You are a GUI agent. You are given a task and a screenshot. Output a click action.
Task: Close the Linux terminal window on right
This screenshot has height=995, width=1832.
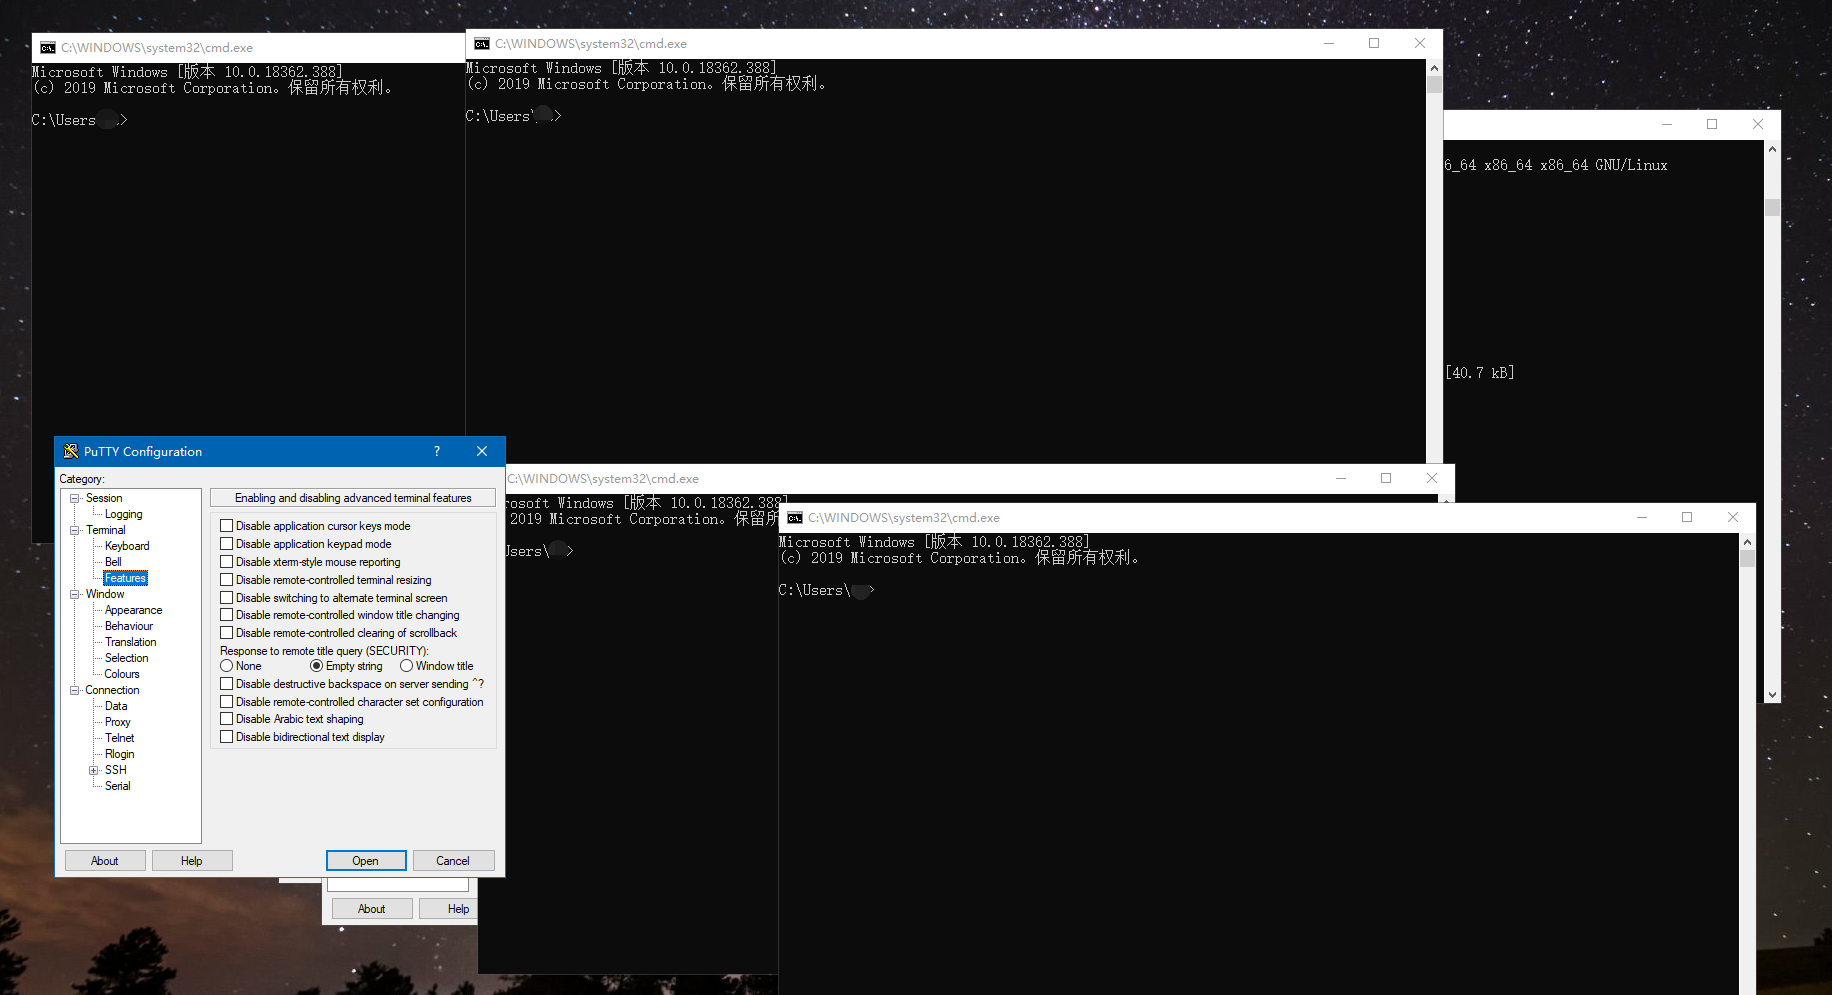[x=1758, y=124]
